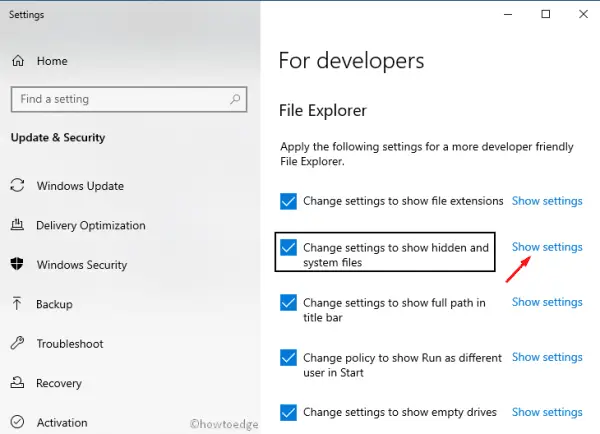The height and width of the screenshot is (434, 600).
Task: Click the Backup arrow icon
Action: coord(17,304)
